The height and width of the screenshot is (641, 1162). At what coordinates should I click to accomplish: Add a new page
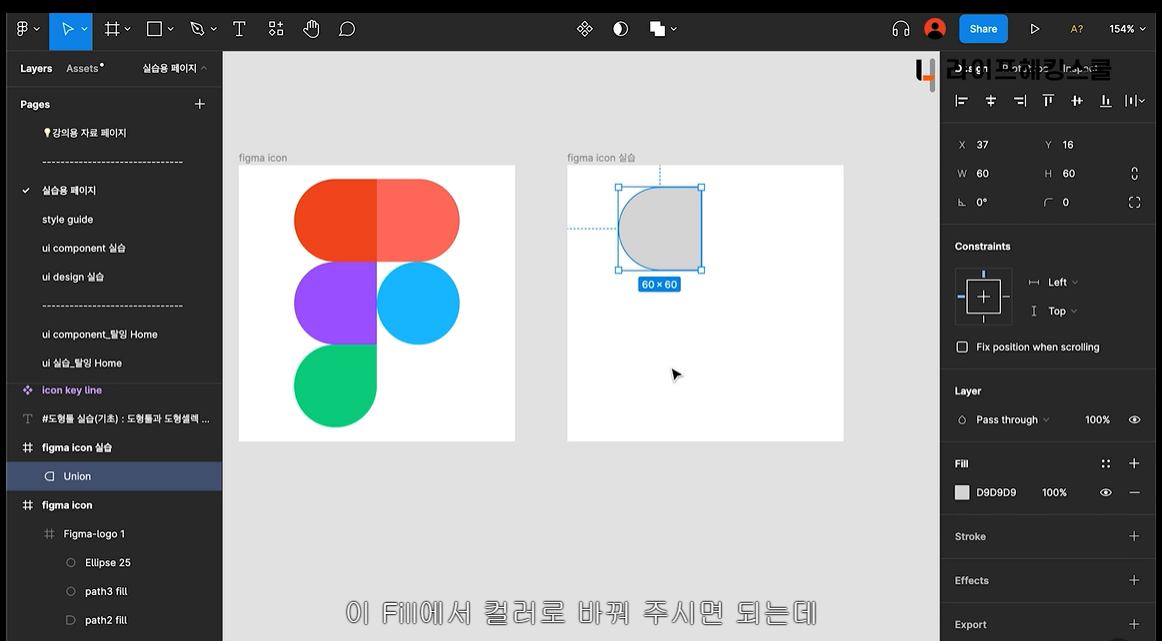point(199,104)
